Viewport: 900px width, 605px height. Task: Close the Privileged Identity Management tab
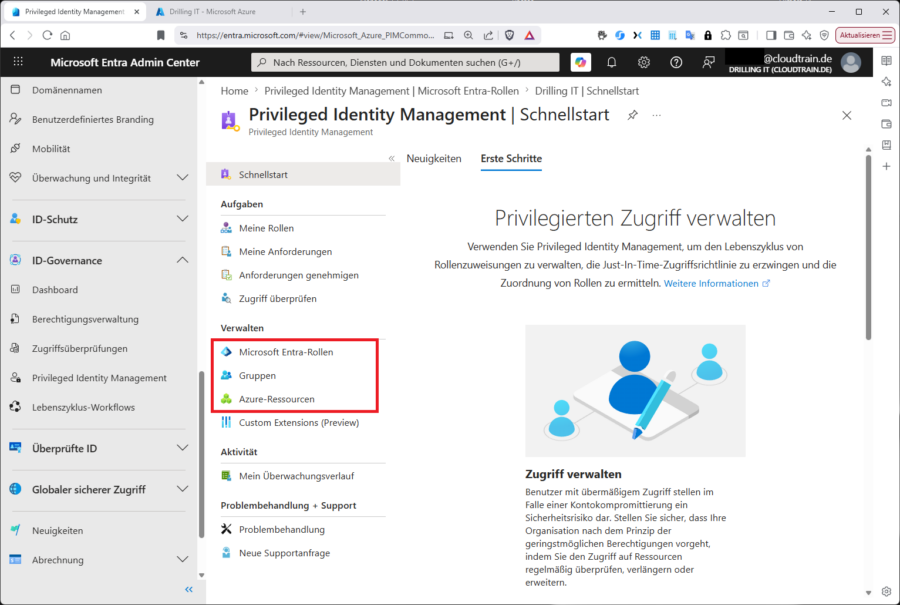tap(137, 11)
